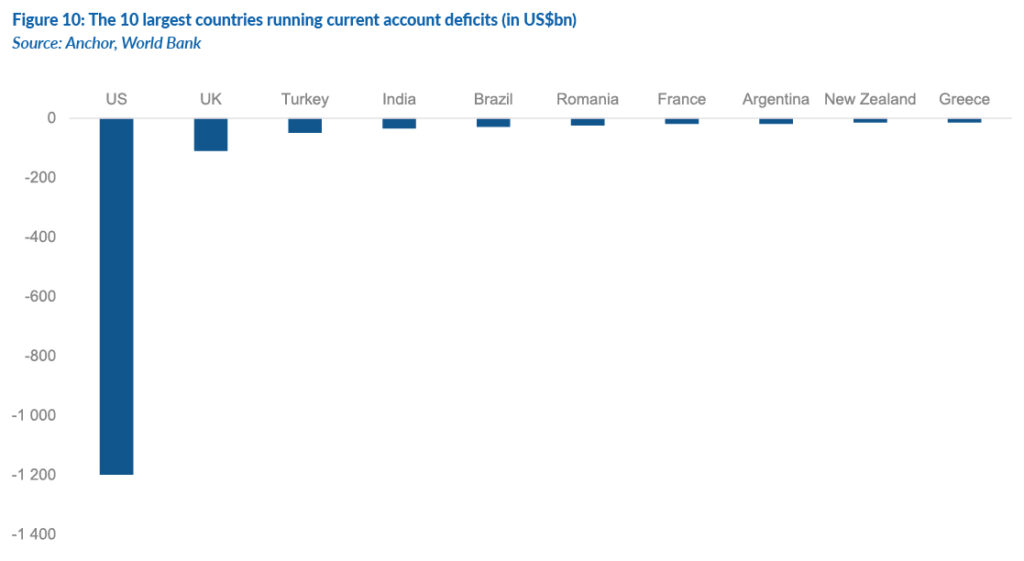Click the -1 400 axis label
The height and width of the screenshot is (561, 1024).
(x=34, y=534)
